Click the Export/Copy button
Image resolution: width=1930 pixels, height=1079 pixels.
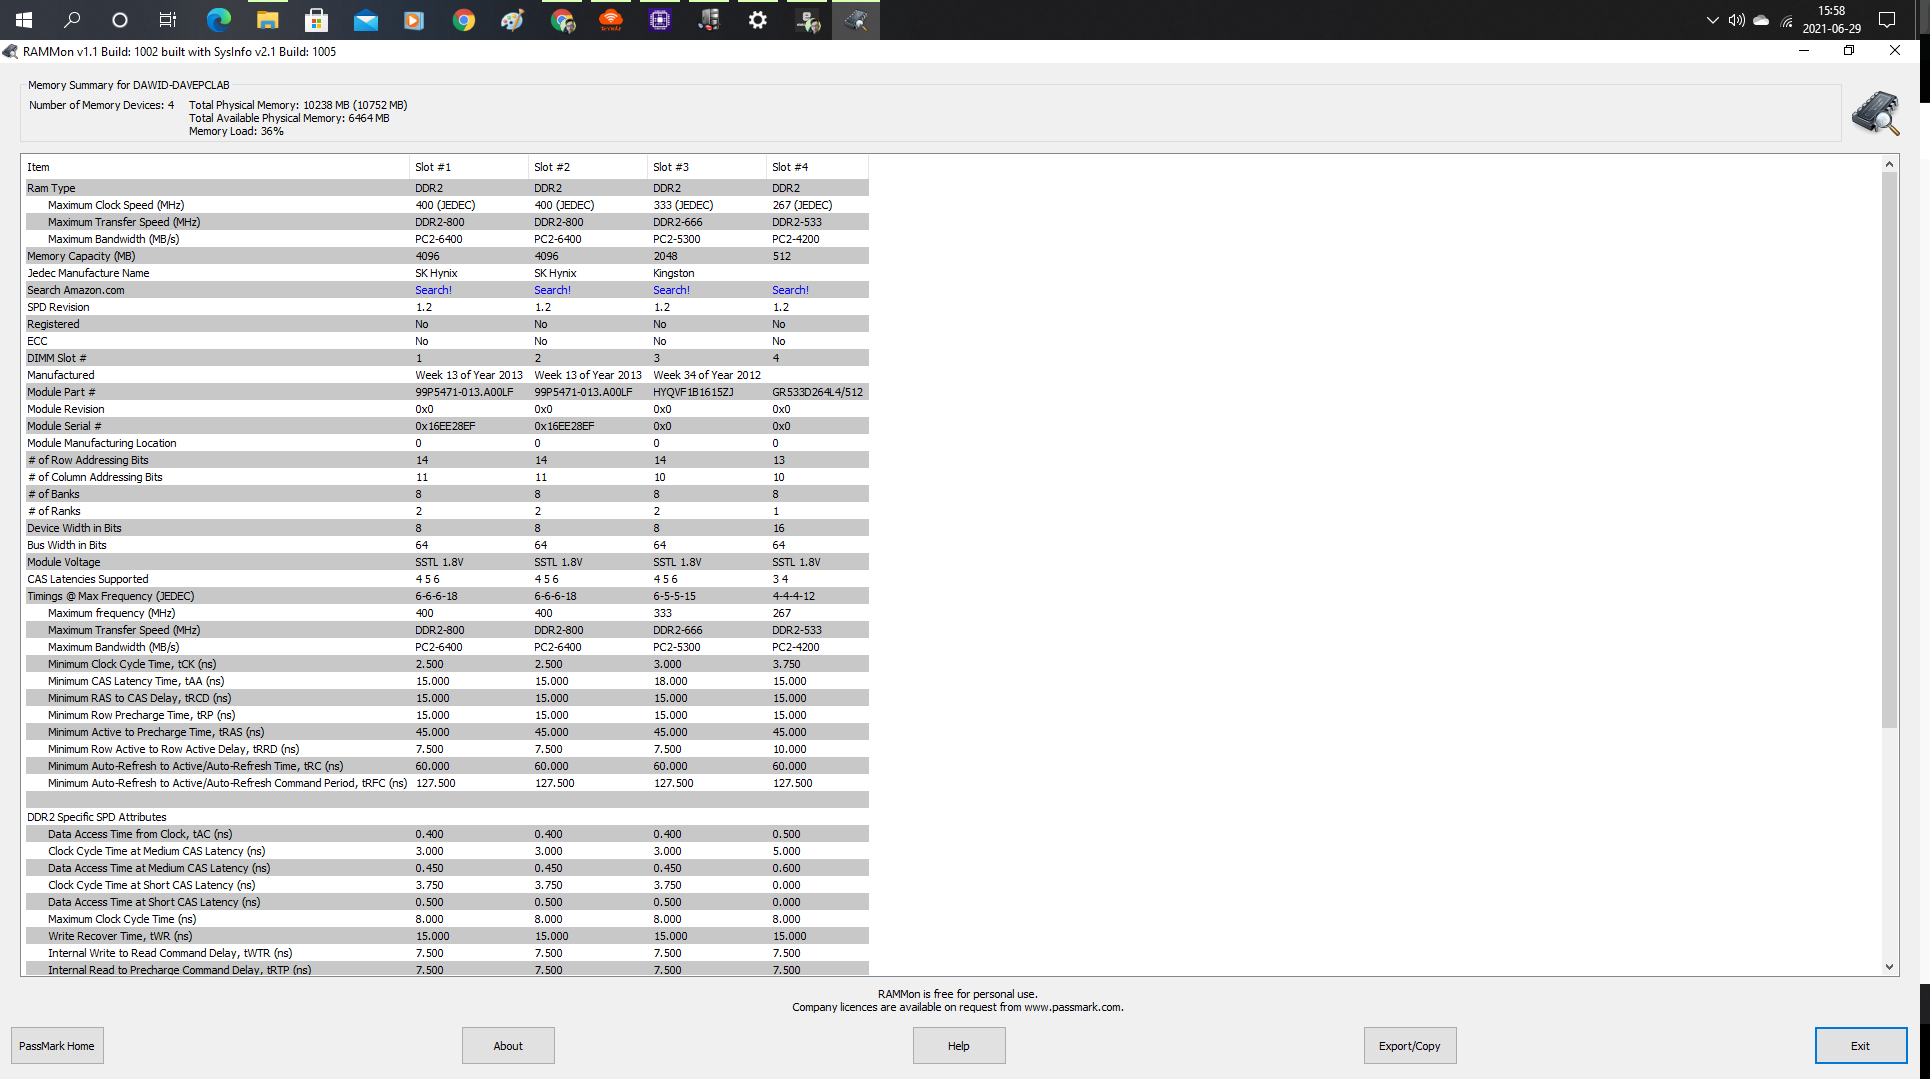point(1410,1046)
